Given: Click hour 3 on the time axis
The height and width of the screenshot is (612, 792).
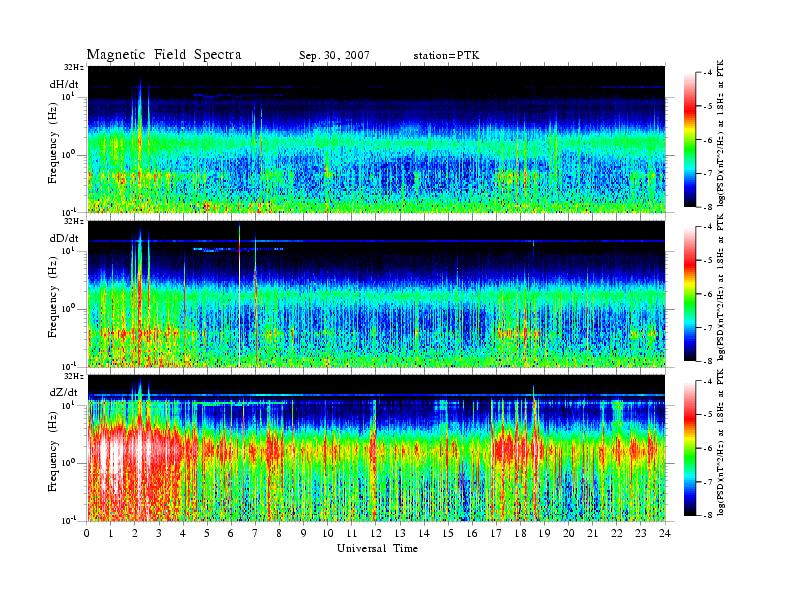Looking at the screenshot, I should (159, 534).
